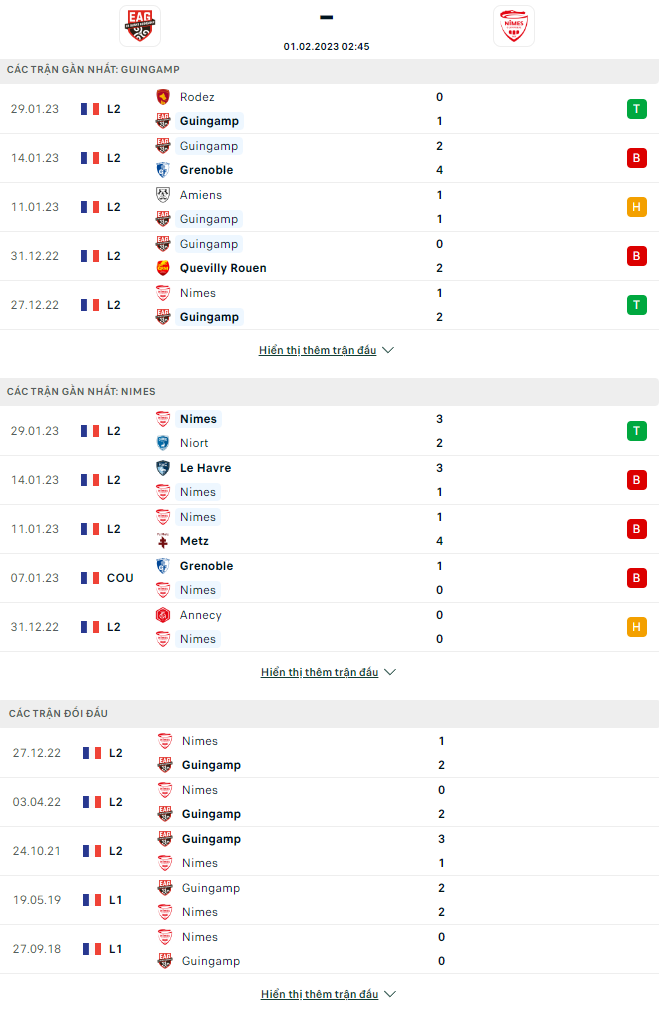Open the Guingamp vs Grenoble match row

tap(330, 158)
